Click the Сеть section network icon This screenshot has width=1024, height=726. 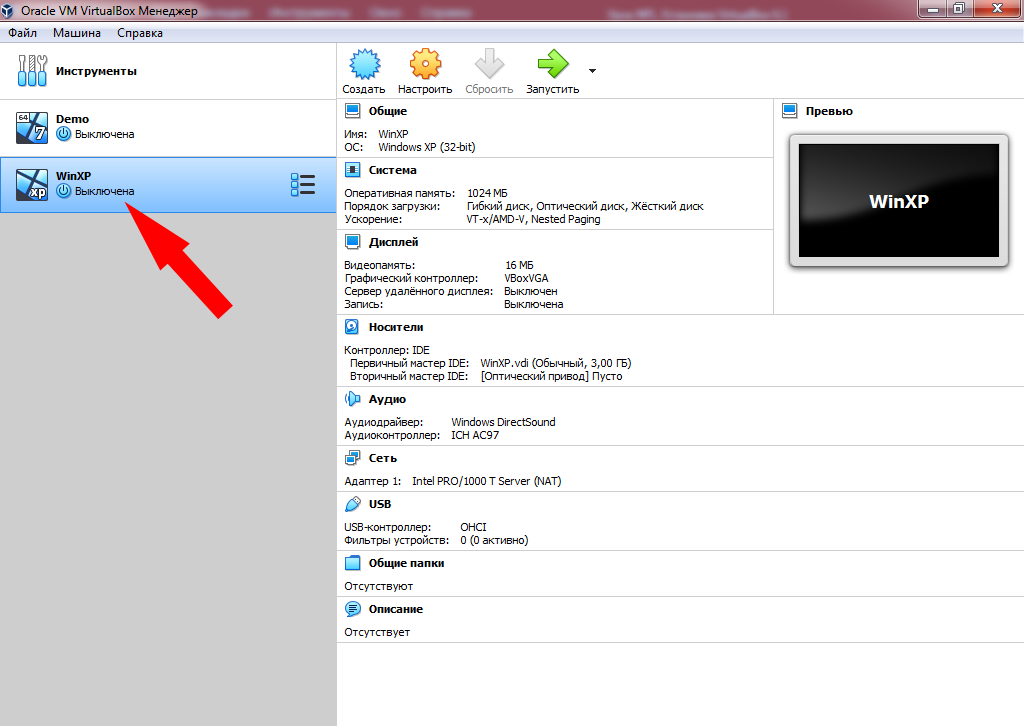pos(353,458)
